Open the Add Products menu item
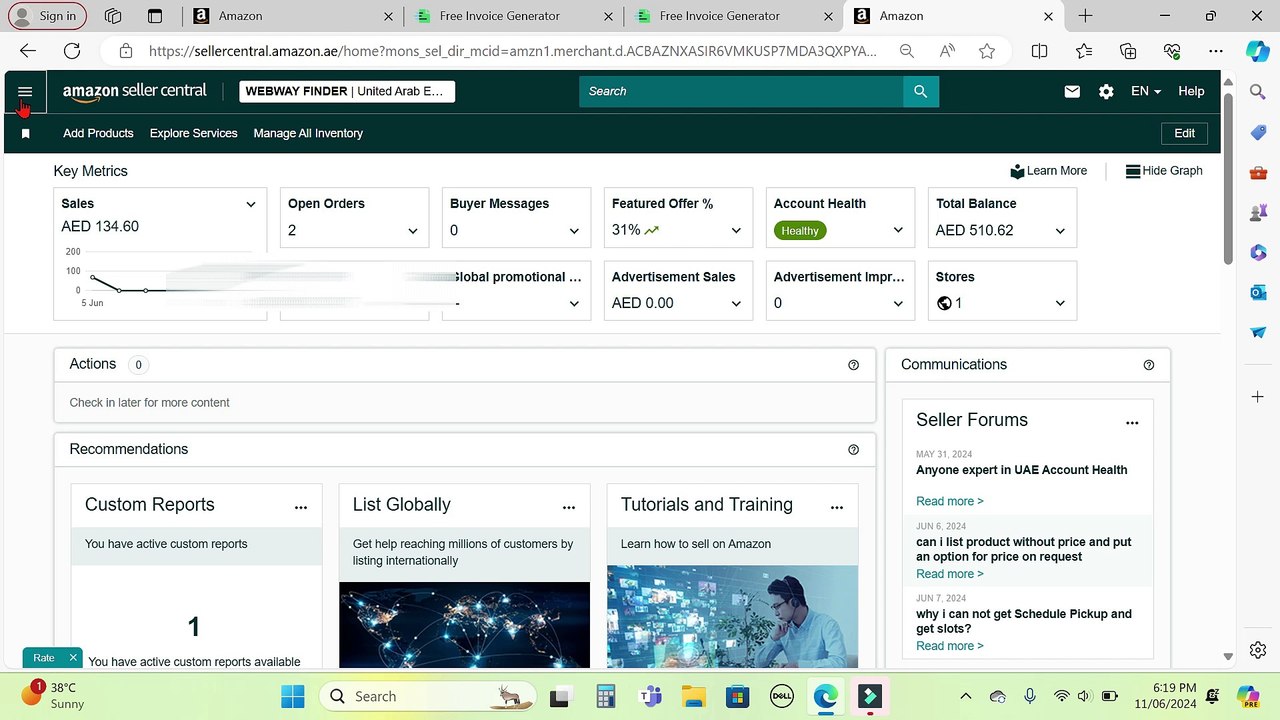The width and height of the screenshot is (1280, 720). click(x=98, y=133)
